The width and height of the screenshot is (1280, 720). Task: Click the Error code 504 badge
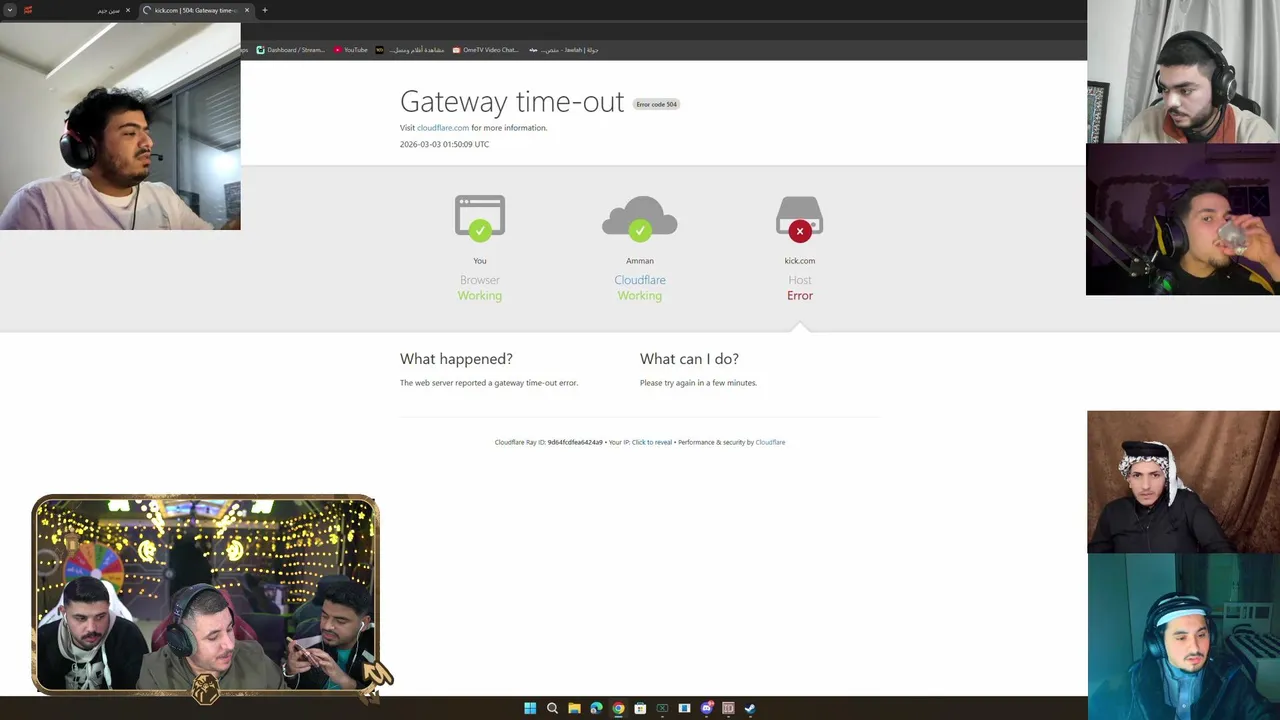coord(656,104)
